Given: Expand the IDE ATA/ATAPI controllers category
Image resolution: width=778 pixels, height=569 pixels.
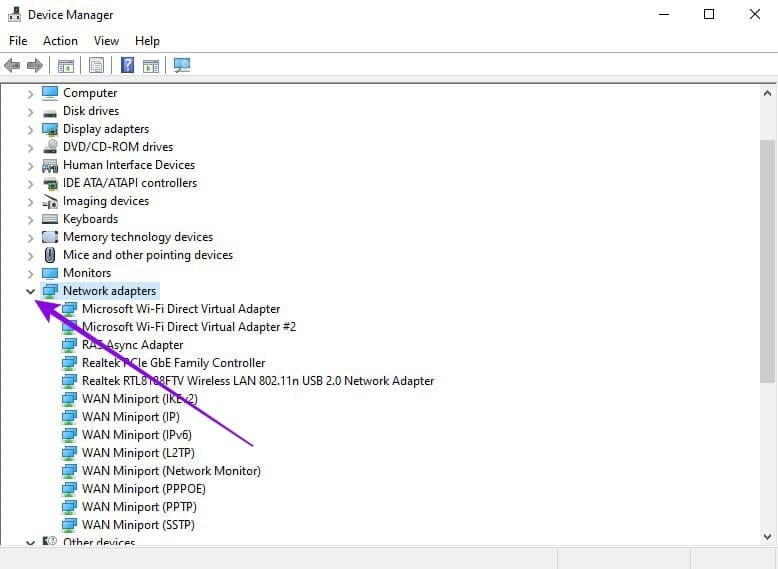Looking at the screenshot, I should 30,184.
